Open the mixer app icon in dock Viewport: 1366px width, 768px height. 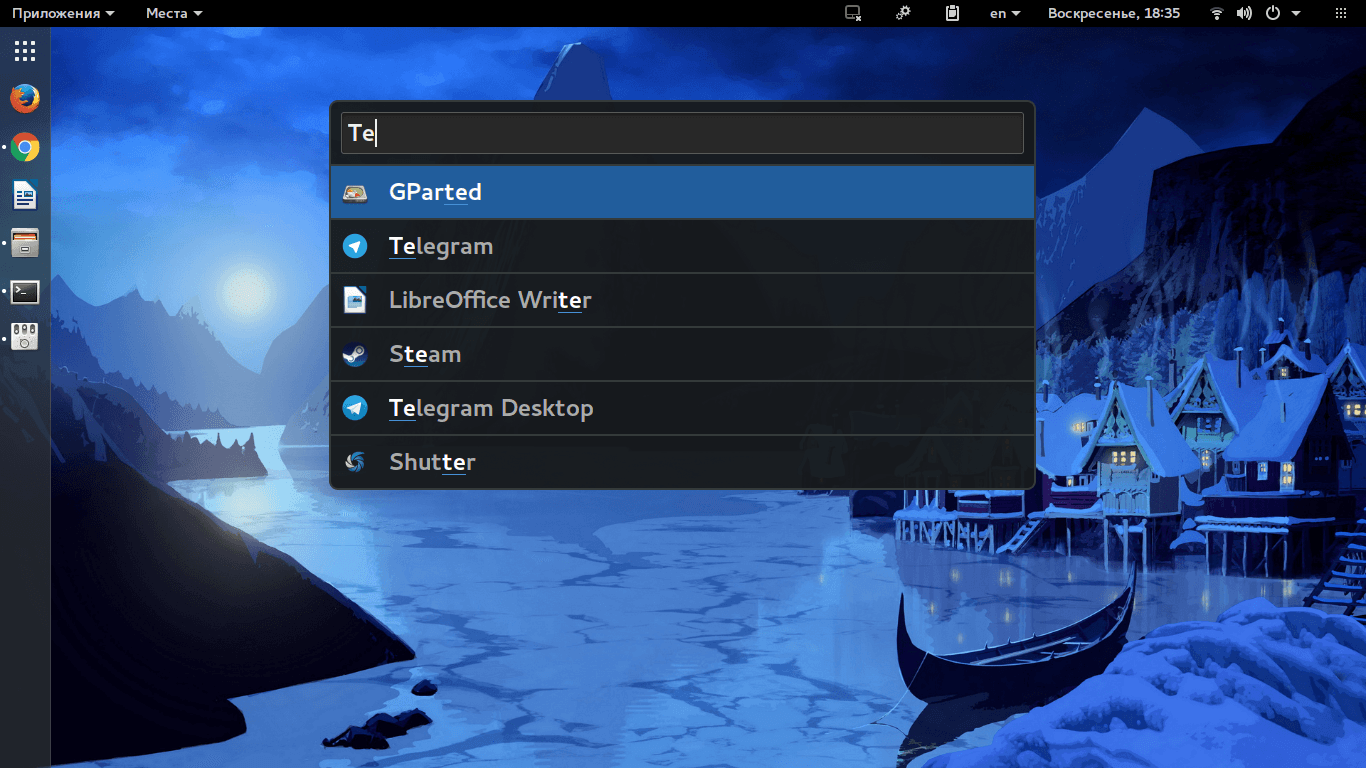pyautogui.click(x=25, y=337)
